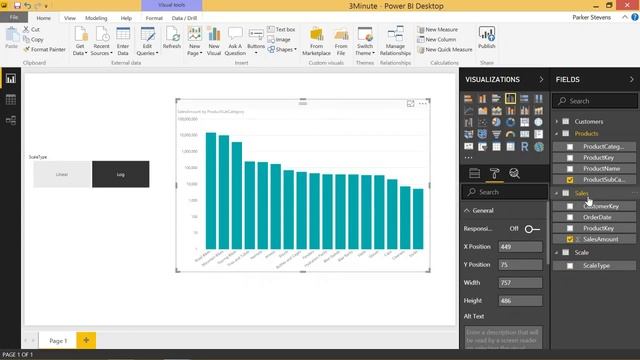Open the Switch Theme dropdown
640x360 pixels.
coord(364,41)
